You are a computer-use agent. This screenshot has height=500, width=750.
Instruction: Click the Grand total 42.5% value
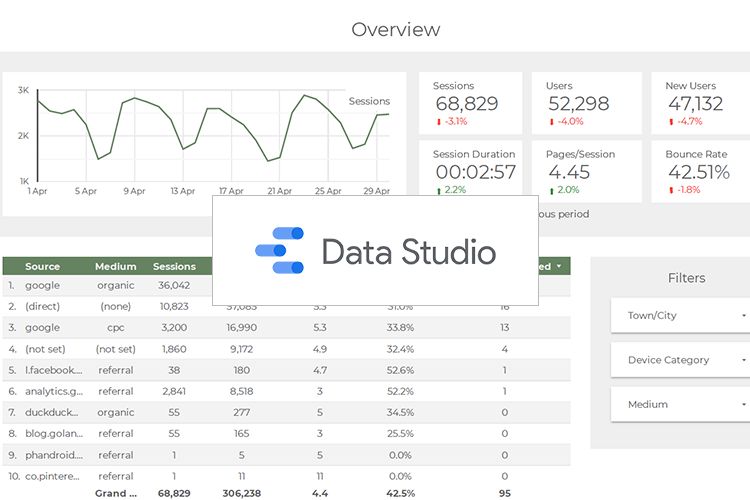tap(400, 493)
